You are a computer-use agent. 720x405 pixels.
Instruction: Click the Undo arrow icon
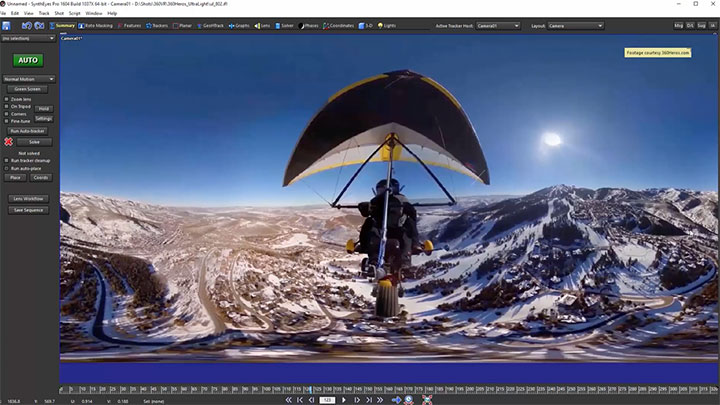pos(27,26)
